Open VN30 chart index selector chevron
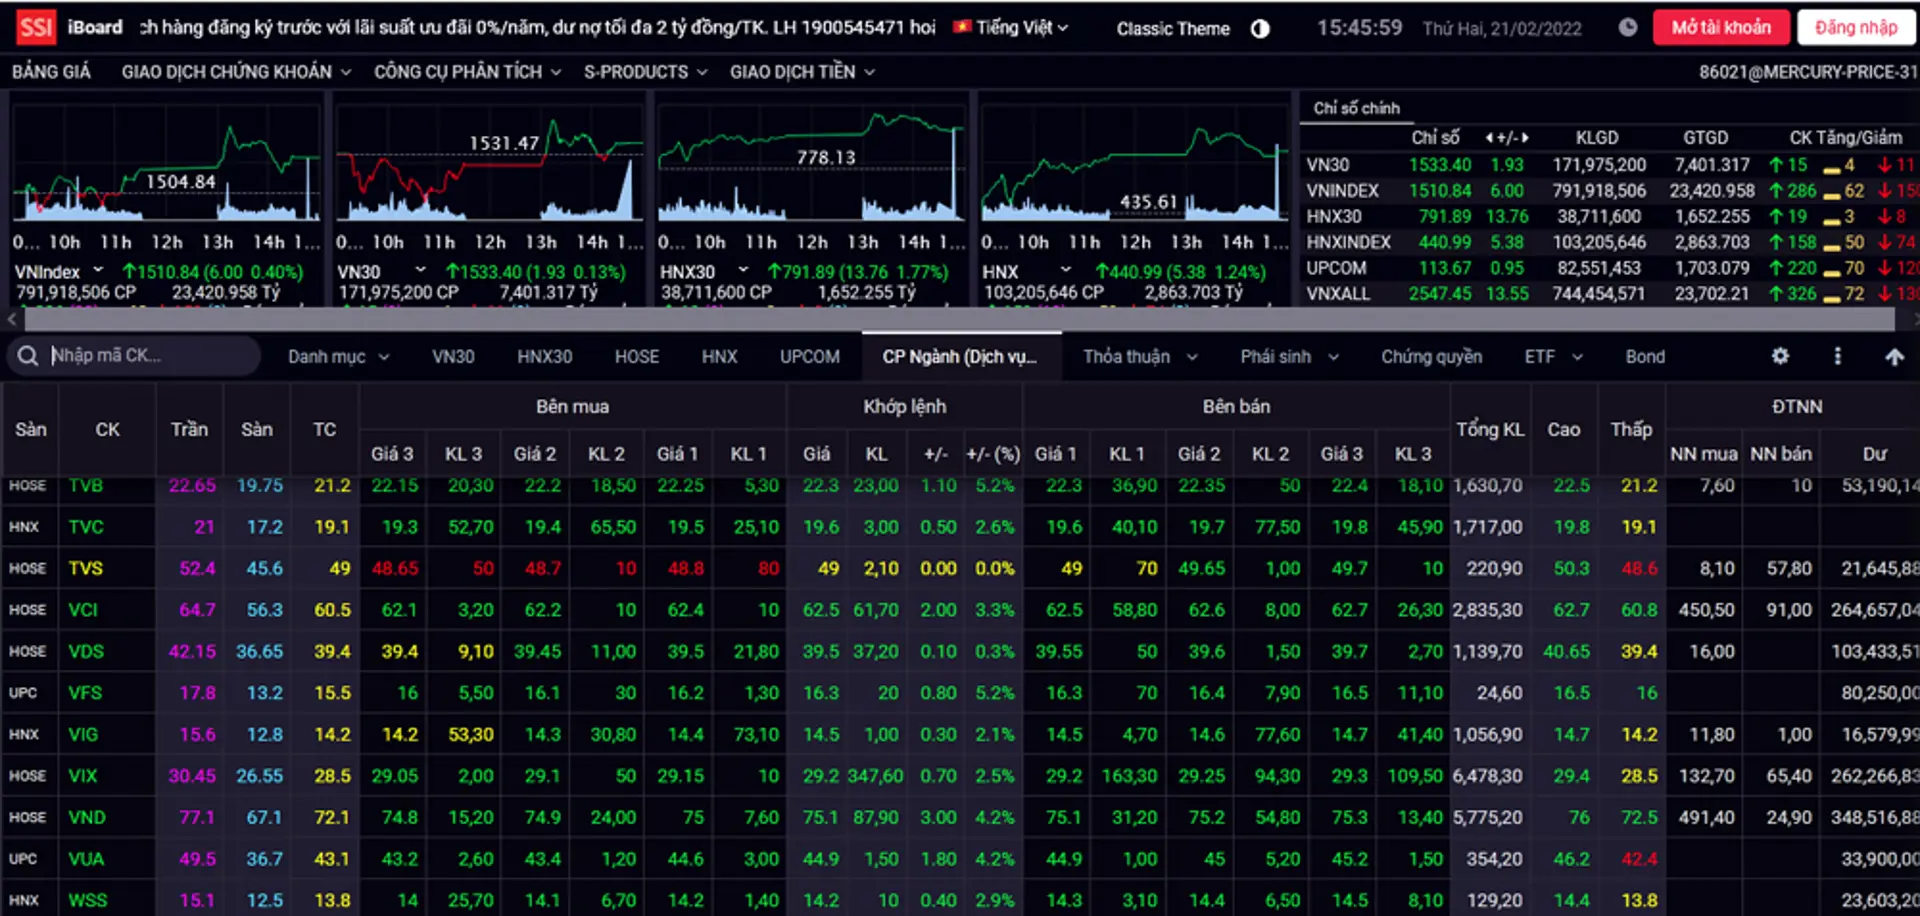This screenshot has width=1920, height=916. pyautogui.click(x=420, y=270)
